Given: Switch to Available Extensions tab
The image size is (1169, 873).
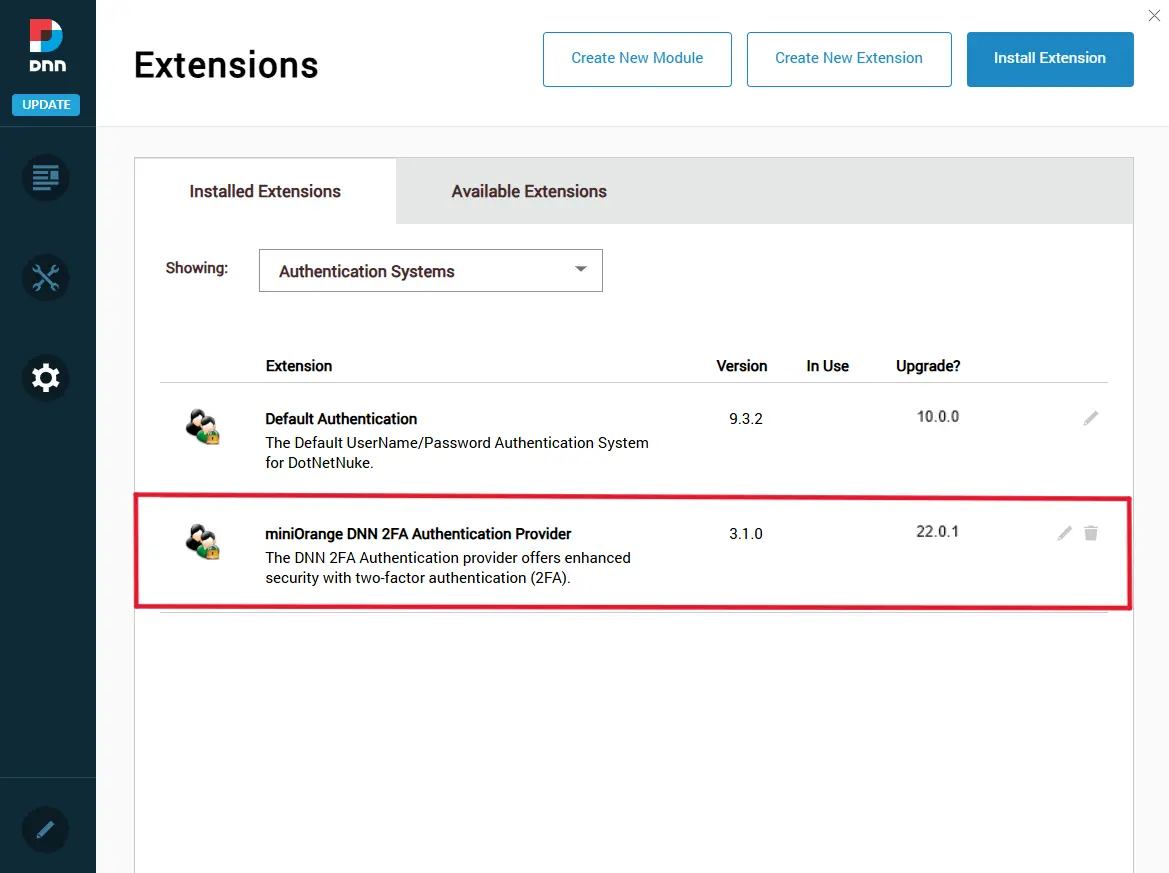Looking at the screenshot, I should pos(529,191).
